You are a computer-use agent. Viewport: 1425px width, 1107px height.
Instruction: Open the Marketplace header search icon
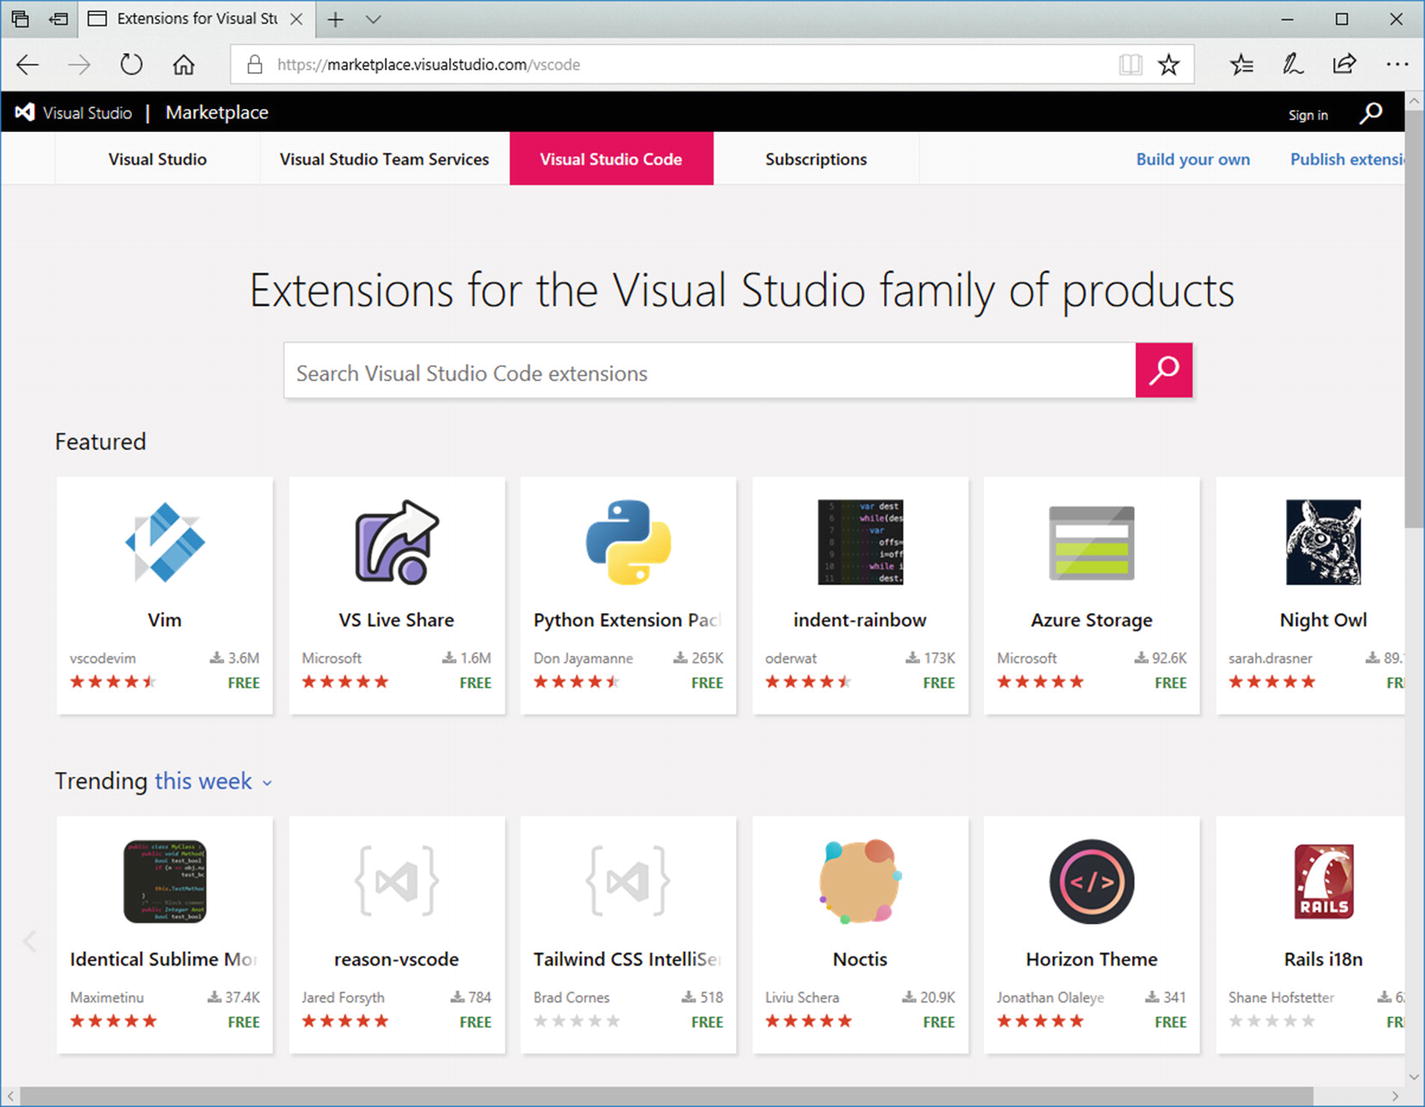coord(1371,113)
